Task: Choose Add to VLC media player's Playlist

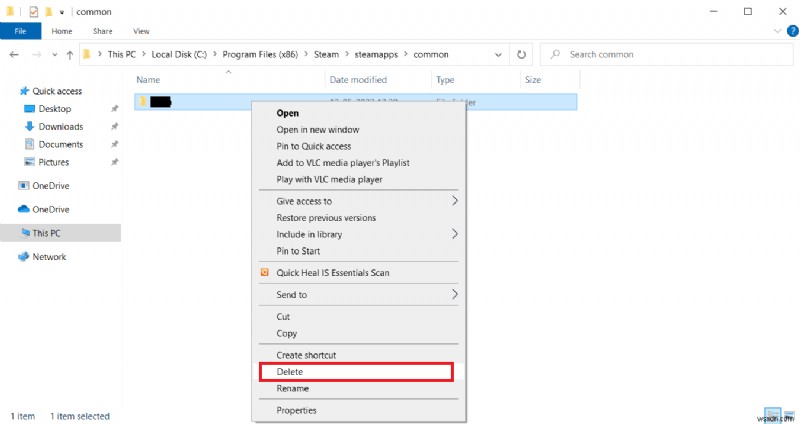Action: click(343, 163)
